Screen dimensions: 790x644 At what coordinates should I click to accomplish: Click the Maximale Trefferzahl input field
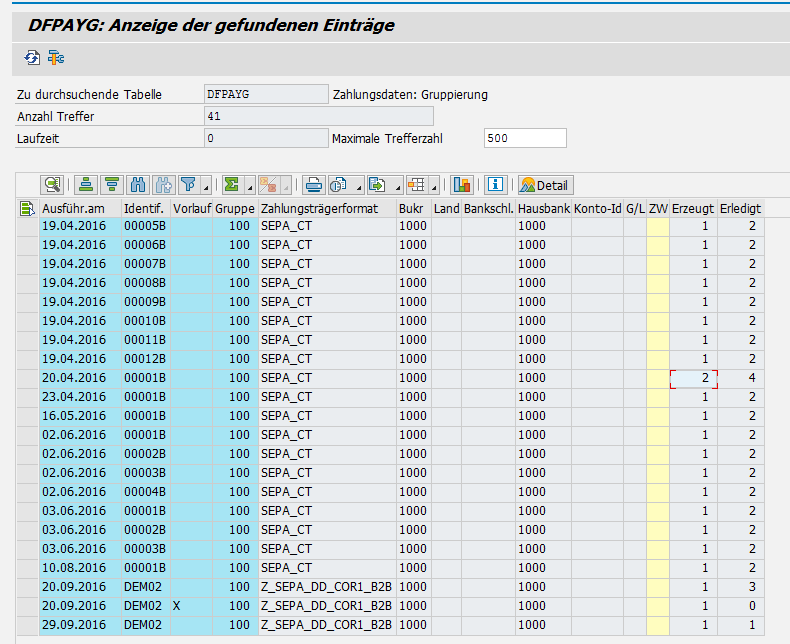point(524,138)
